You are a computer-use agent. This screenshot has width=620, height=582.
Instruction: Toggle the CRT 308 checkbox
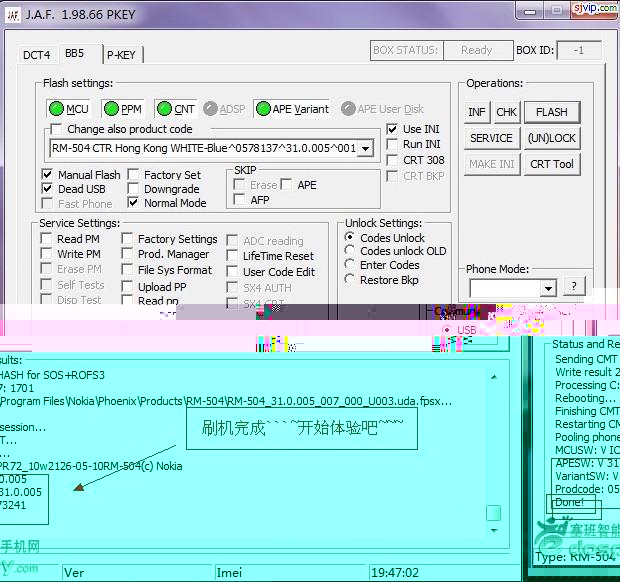click(392, 160)
